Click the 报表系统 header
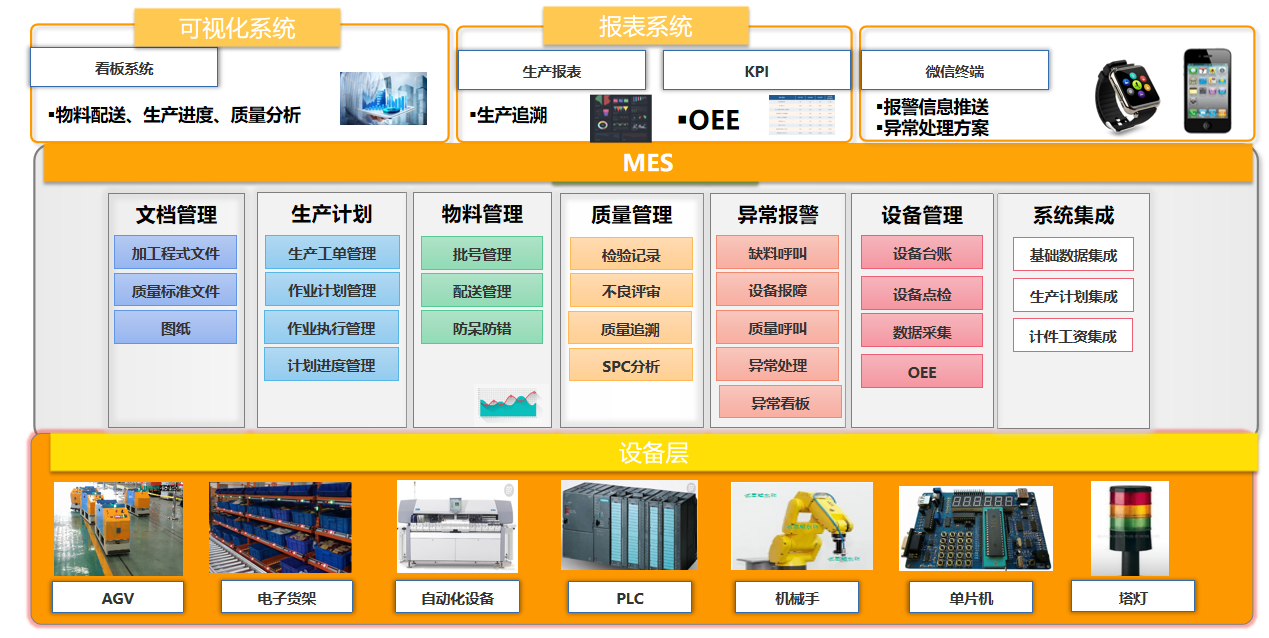Image resolution: width=1269 pixels, height=638 pixels. pyautogui.click(x=646, y=25)
